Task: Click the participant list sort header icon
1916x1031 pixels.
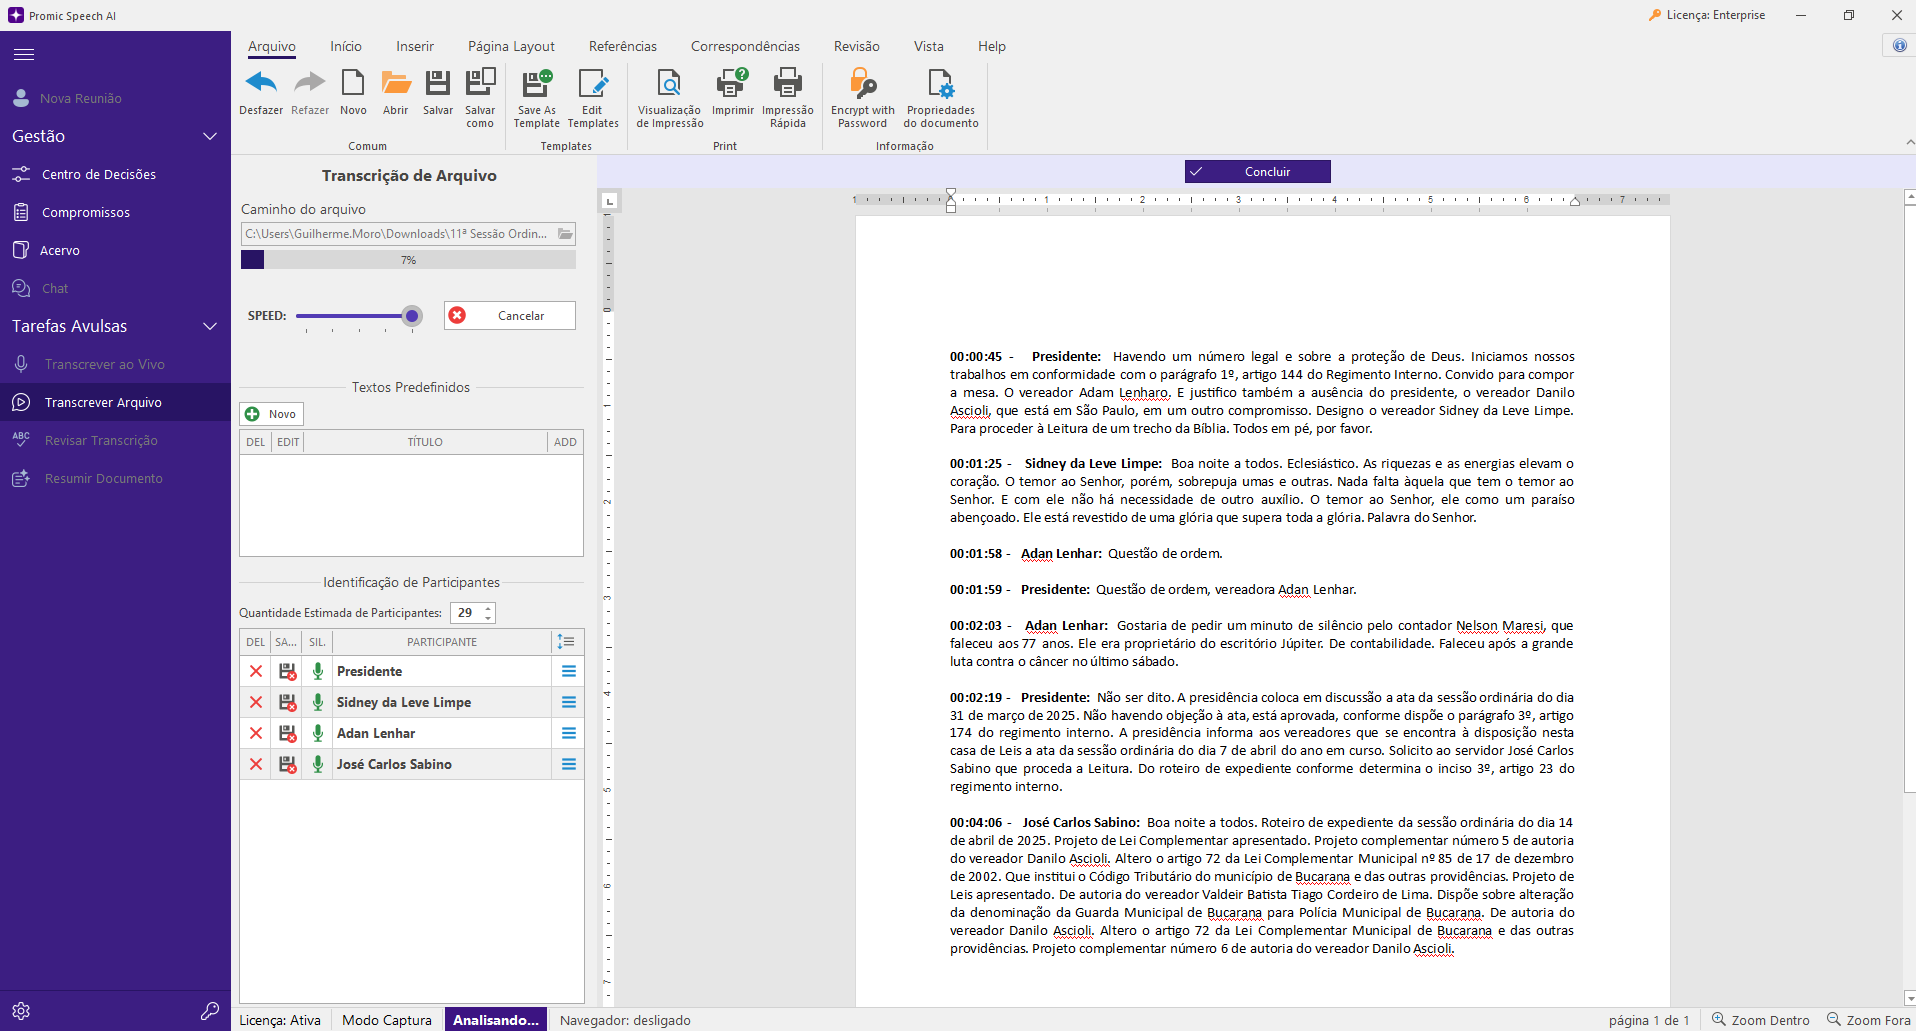Action: 566,642
